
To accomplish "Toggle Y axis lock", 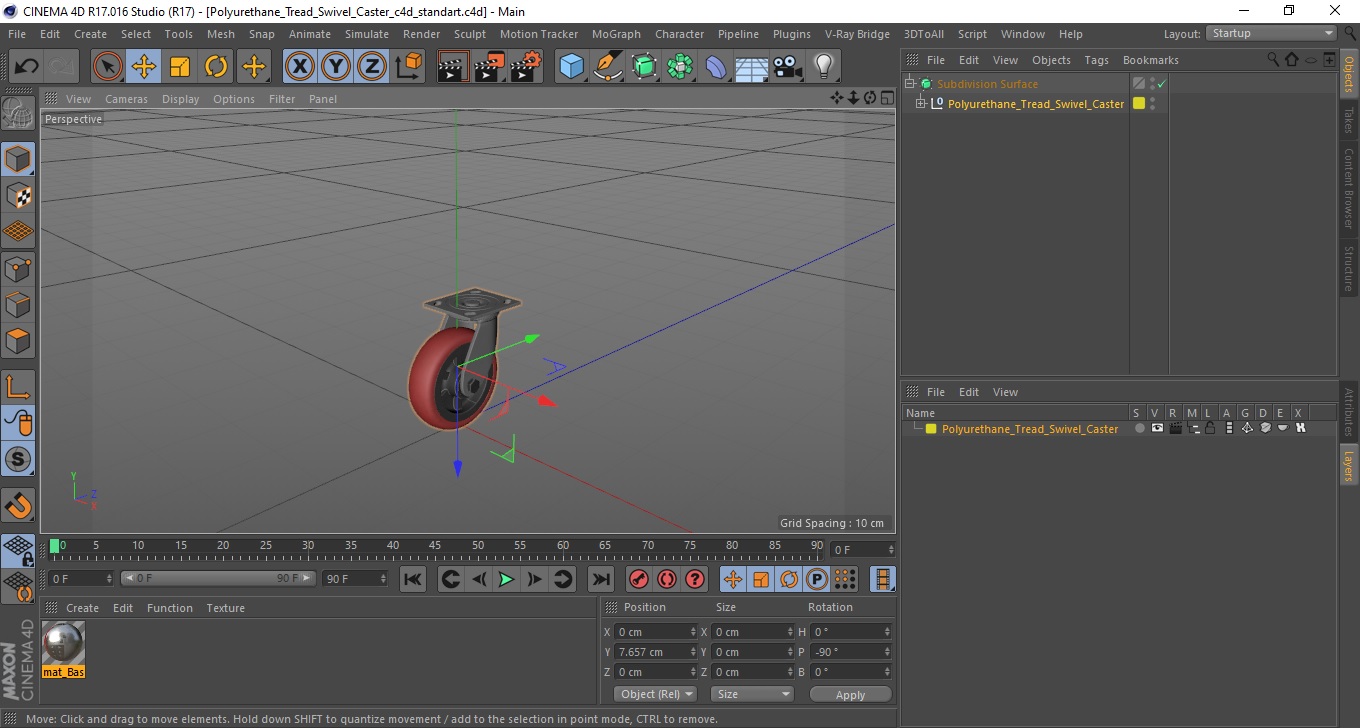I will pos(336,67).
